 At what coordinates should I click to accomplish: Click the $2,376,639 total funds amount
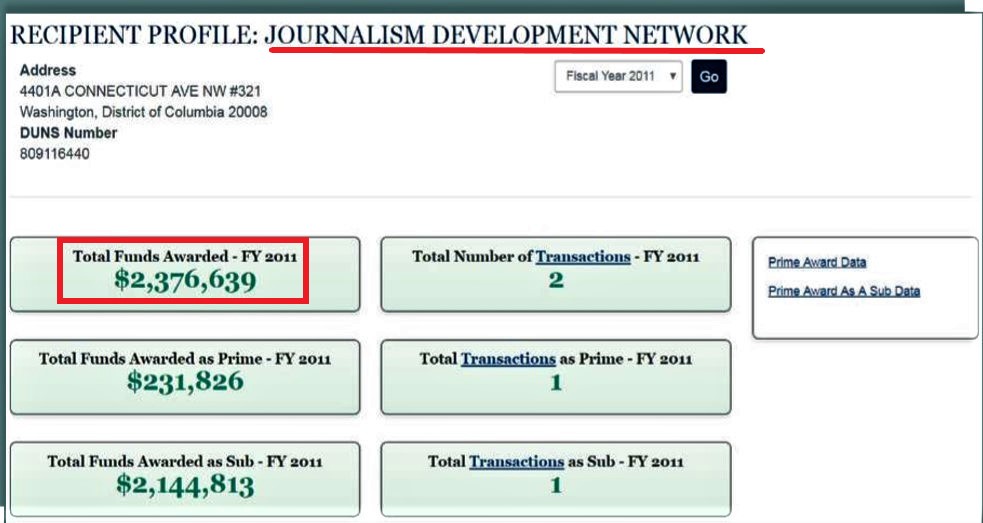[185, 281]
